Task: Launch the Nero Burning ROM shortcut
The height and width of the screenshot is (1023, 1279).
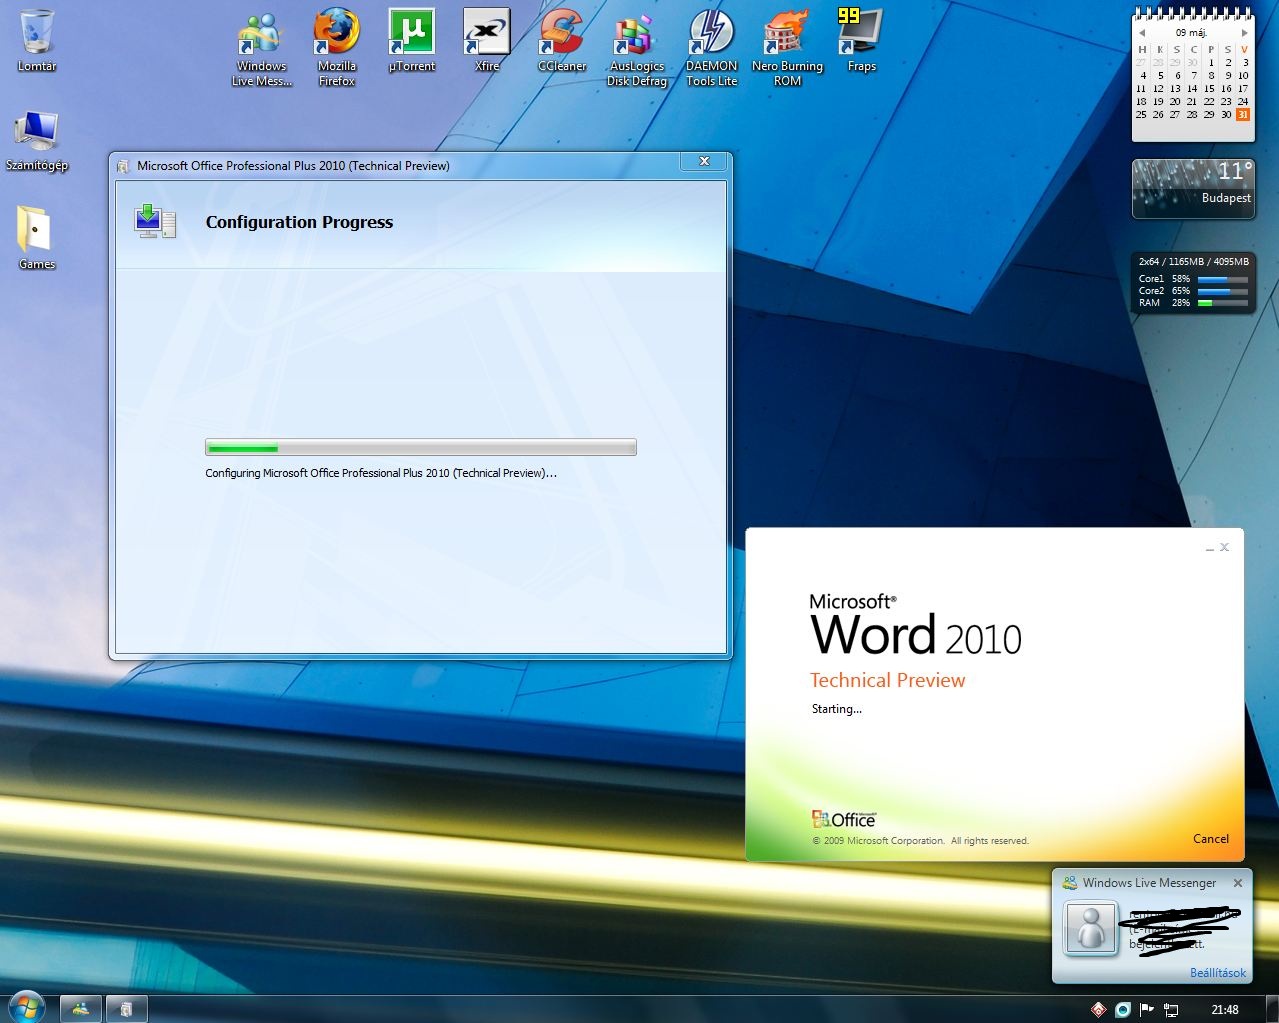Action: click(787, 47)
